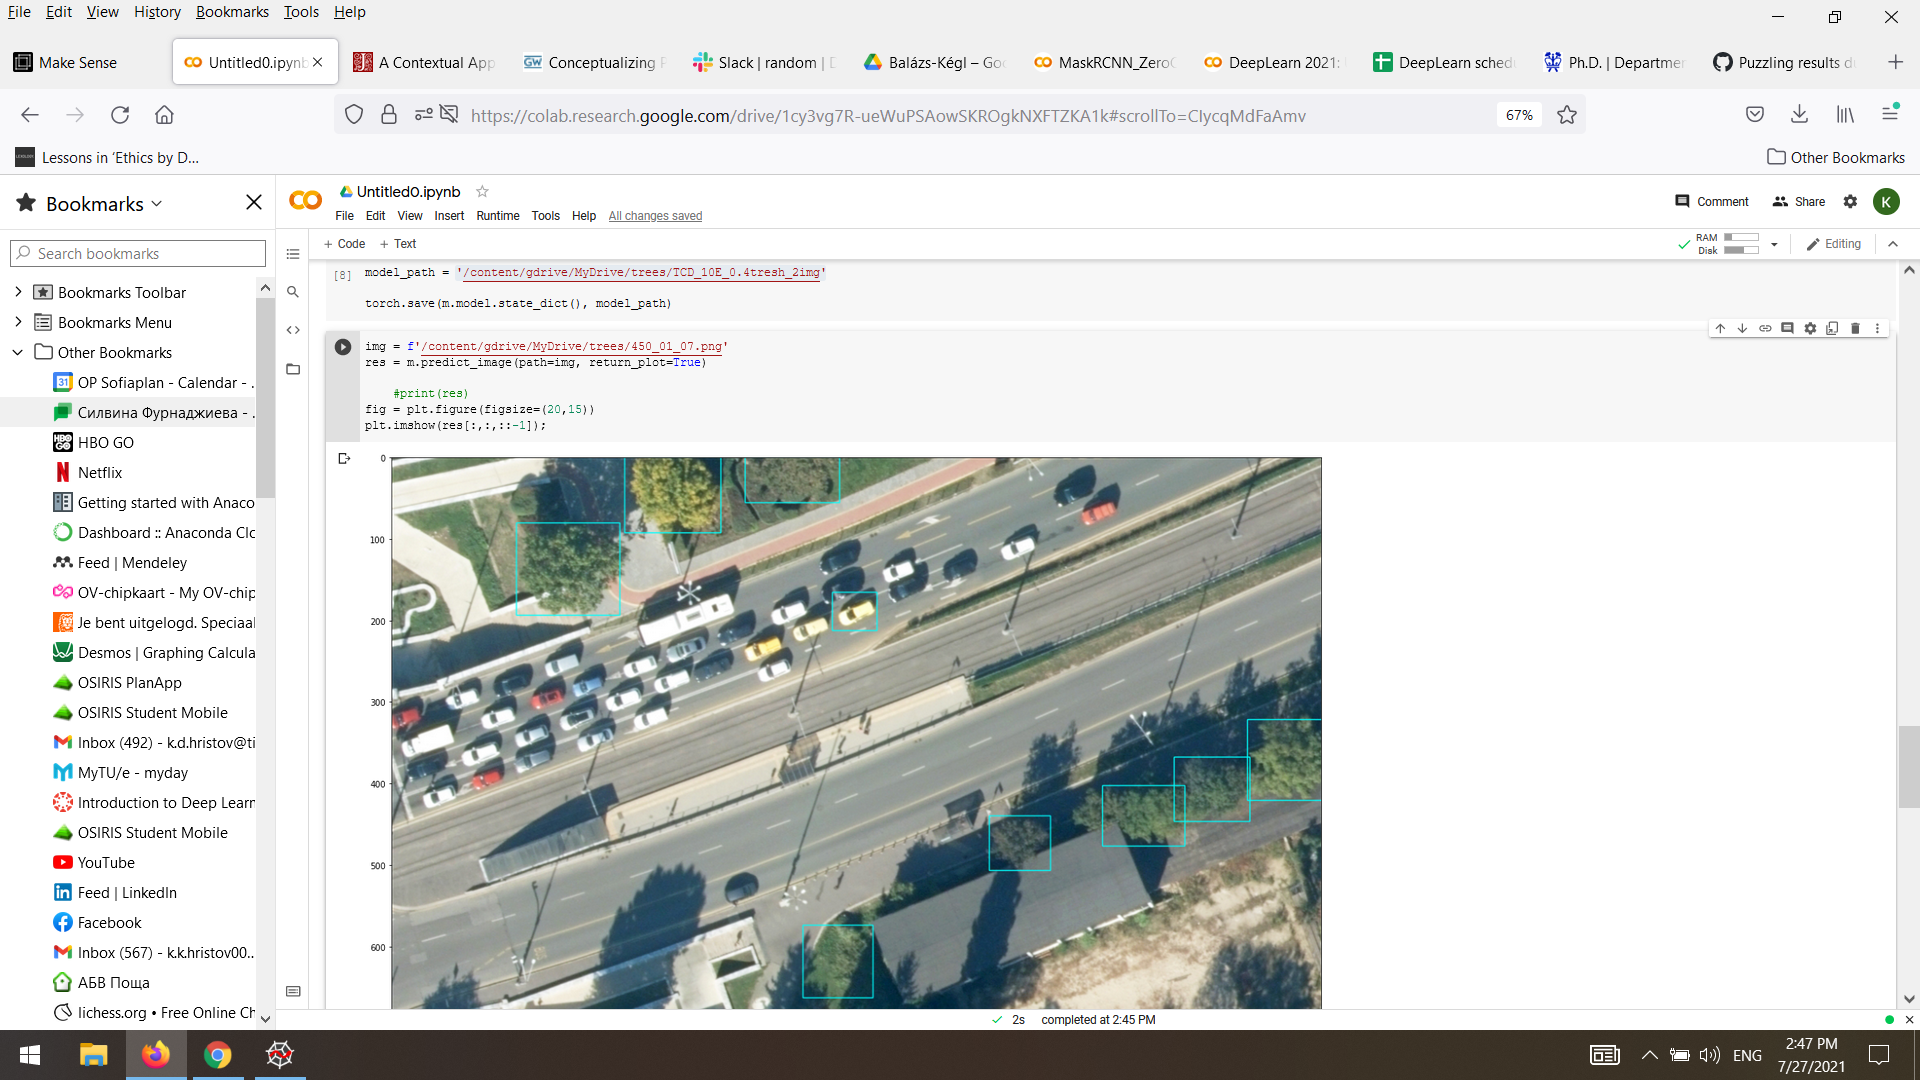Collapse the Other Bookmarks folder

tap(17, 352)
